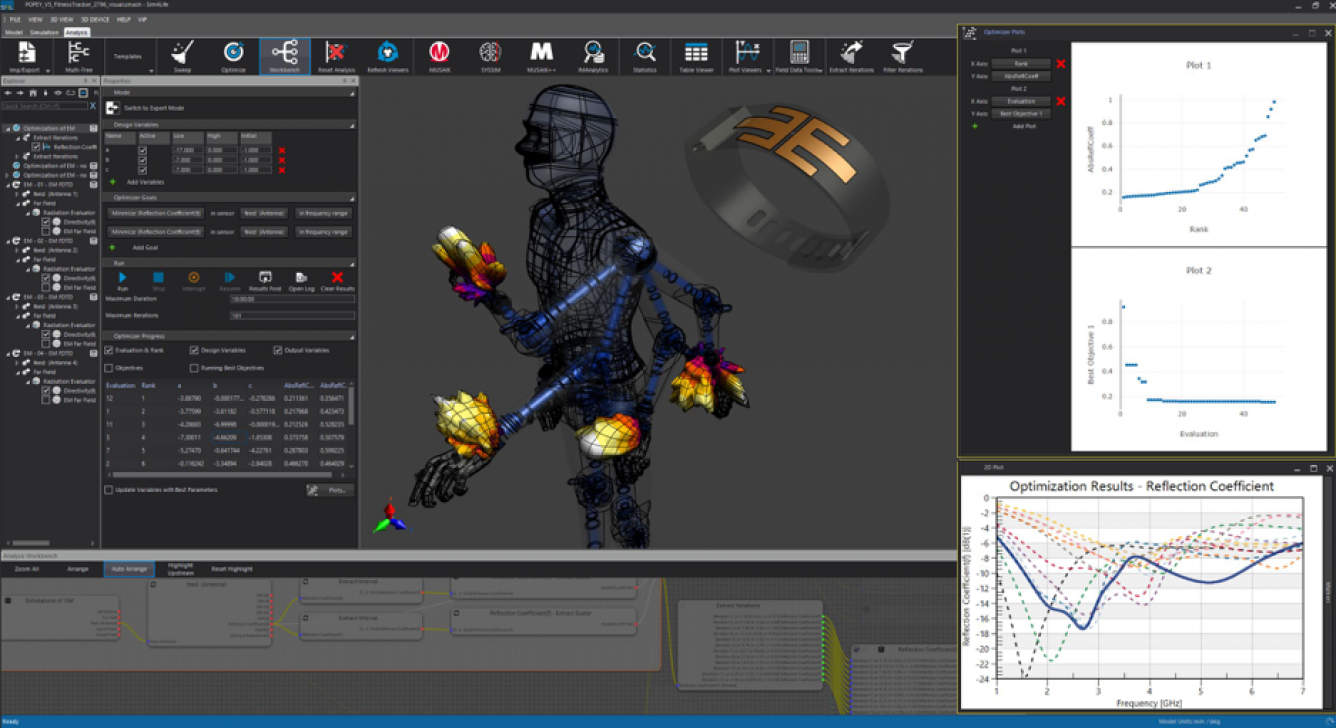1336x728 pixels.
Task: Launch MUSAIK from the toolbar
Action: 438,57
